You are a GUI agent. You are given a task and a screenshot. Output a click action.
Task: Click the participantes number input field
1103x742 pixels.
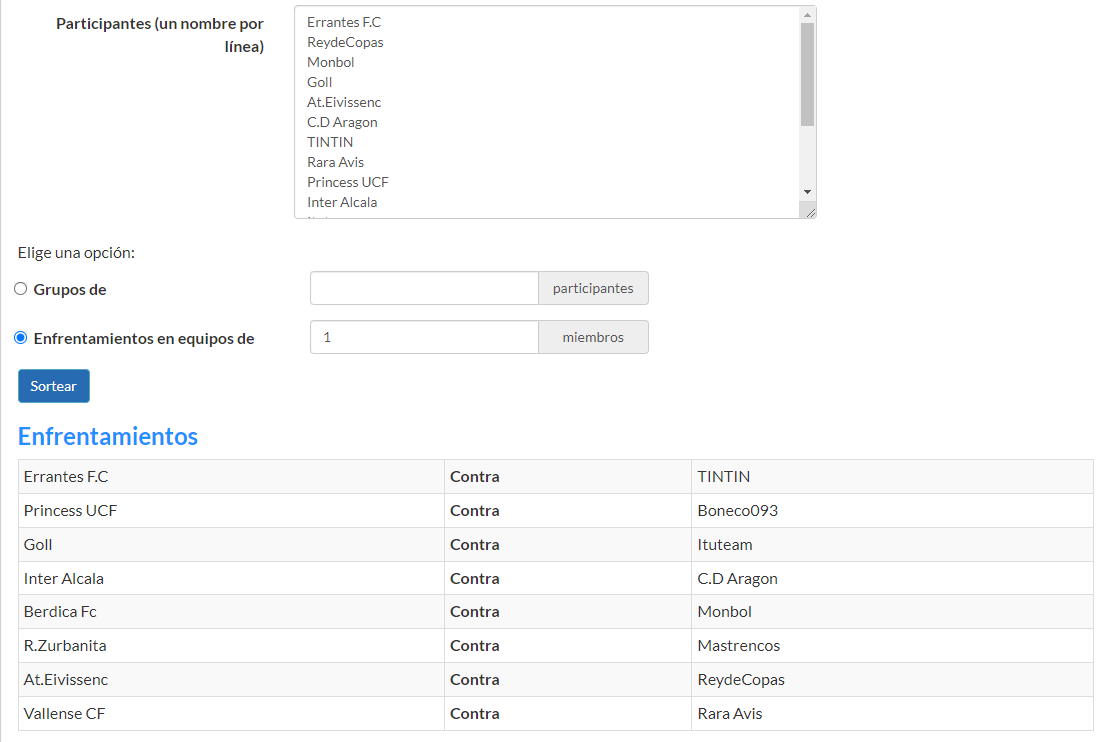(x=424, y=288)
